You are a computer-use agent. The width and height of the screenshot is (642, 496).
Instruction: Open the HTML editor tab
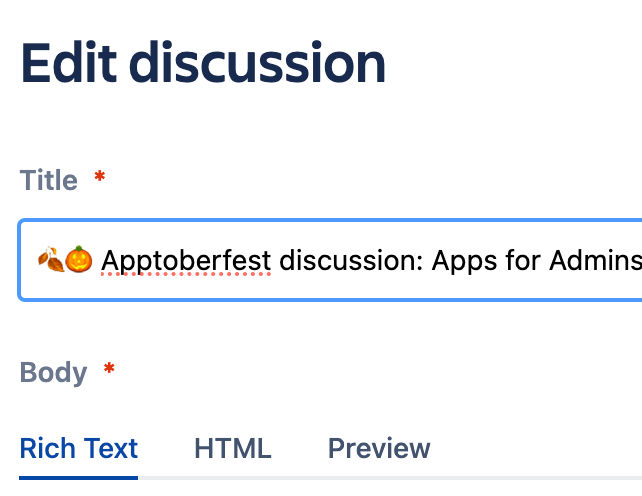232,448
